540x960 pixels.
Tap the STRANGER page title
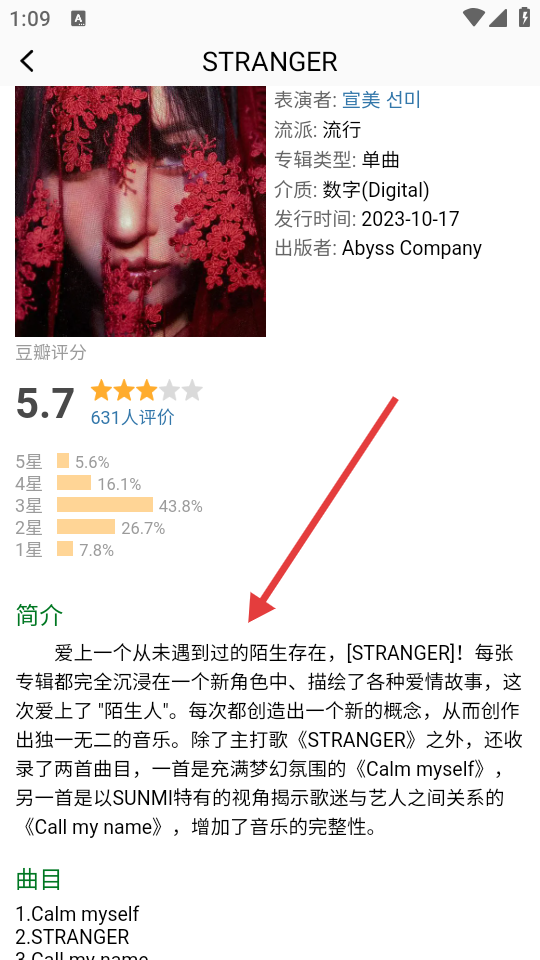[270, 62]
